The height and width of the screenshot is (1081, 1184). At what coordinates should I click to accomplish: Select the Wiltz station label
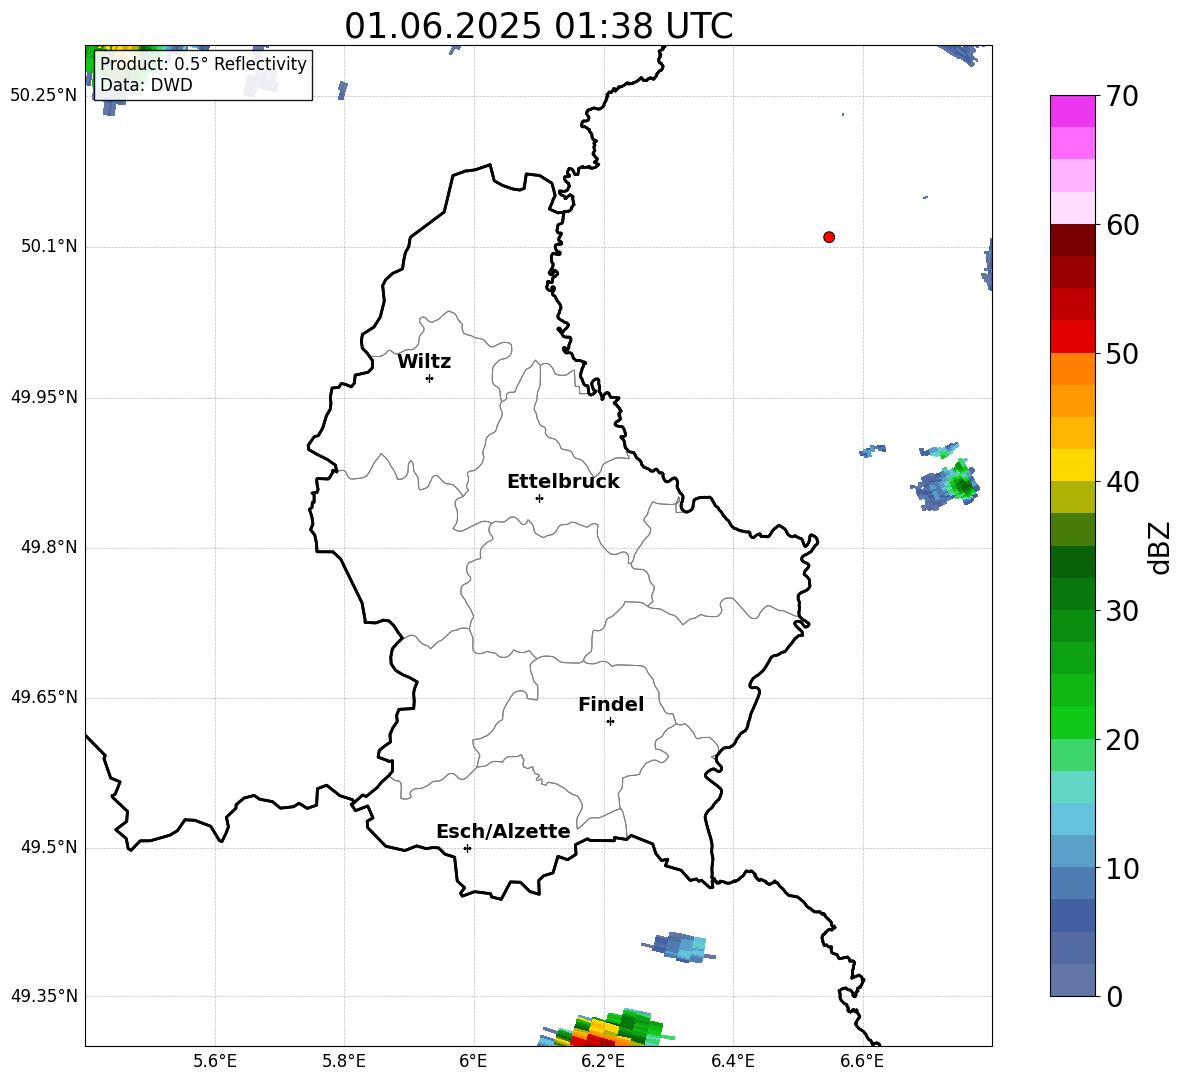coord(424,362)
